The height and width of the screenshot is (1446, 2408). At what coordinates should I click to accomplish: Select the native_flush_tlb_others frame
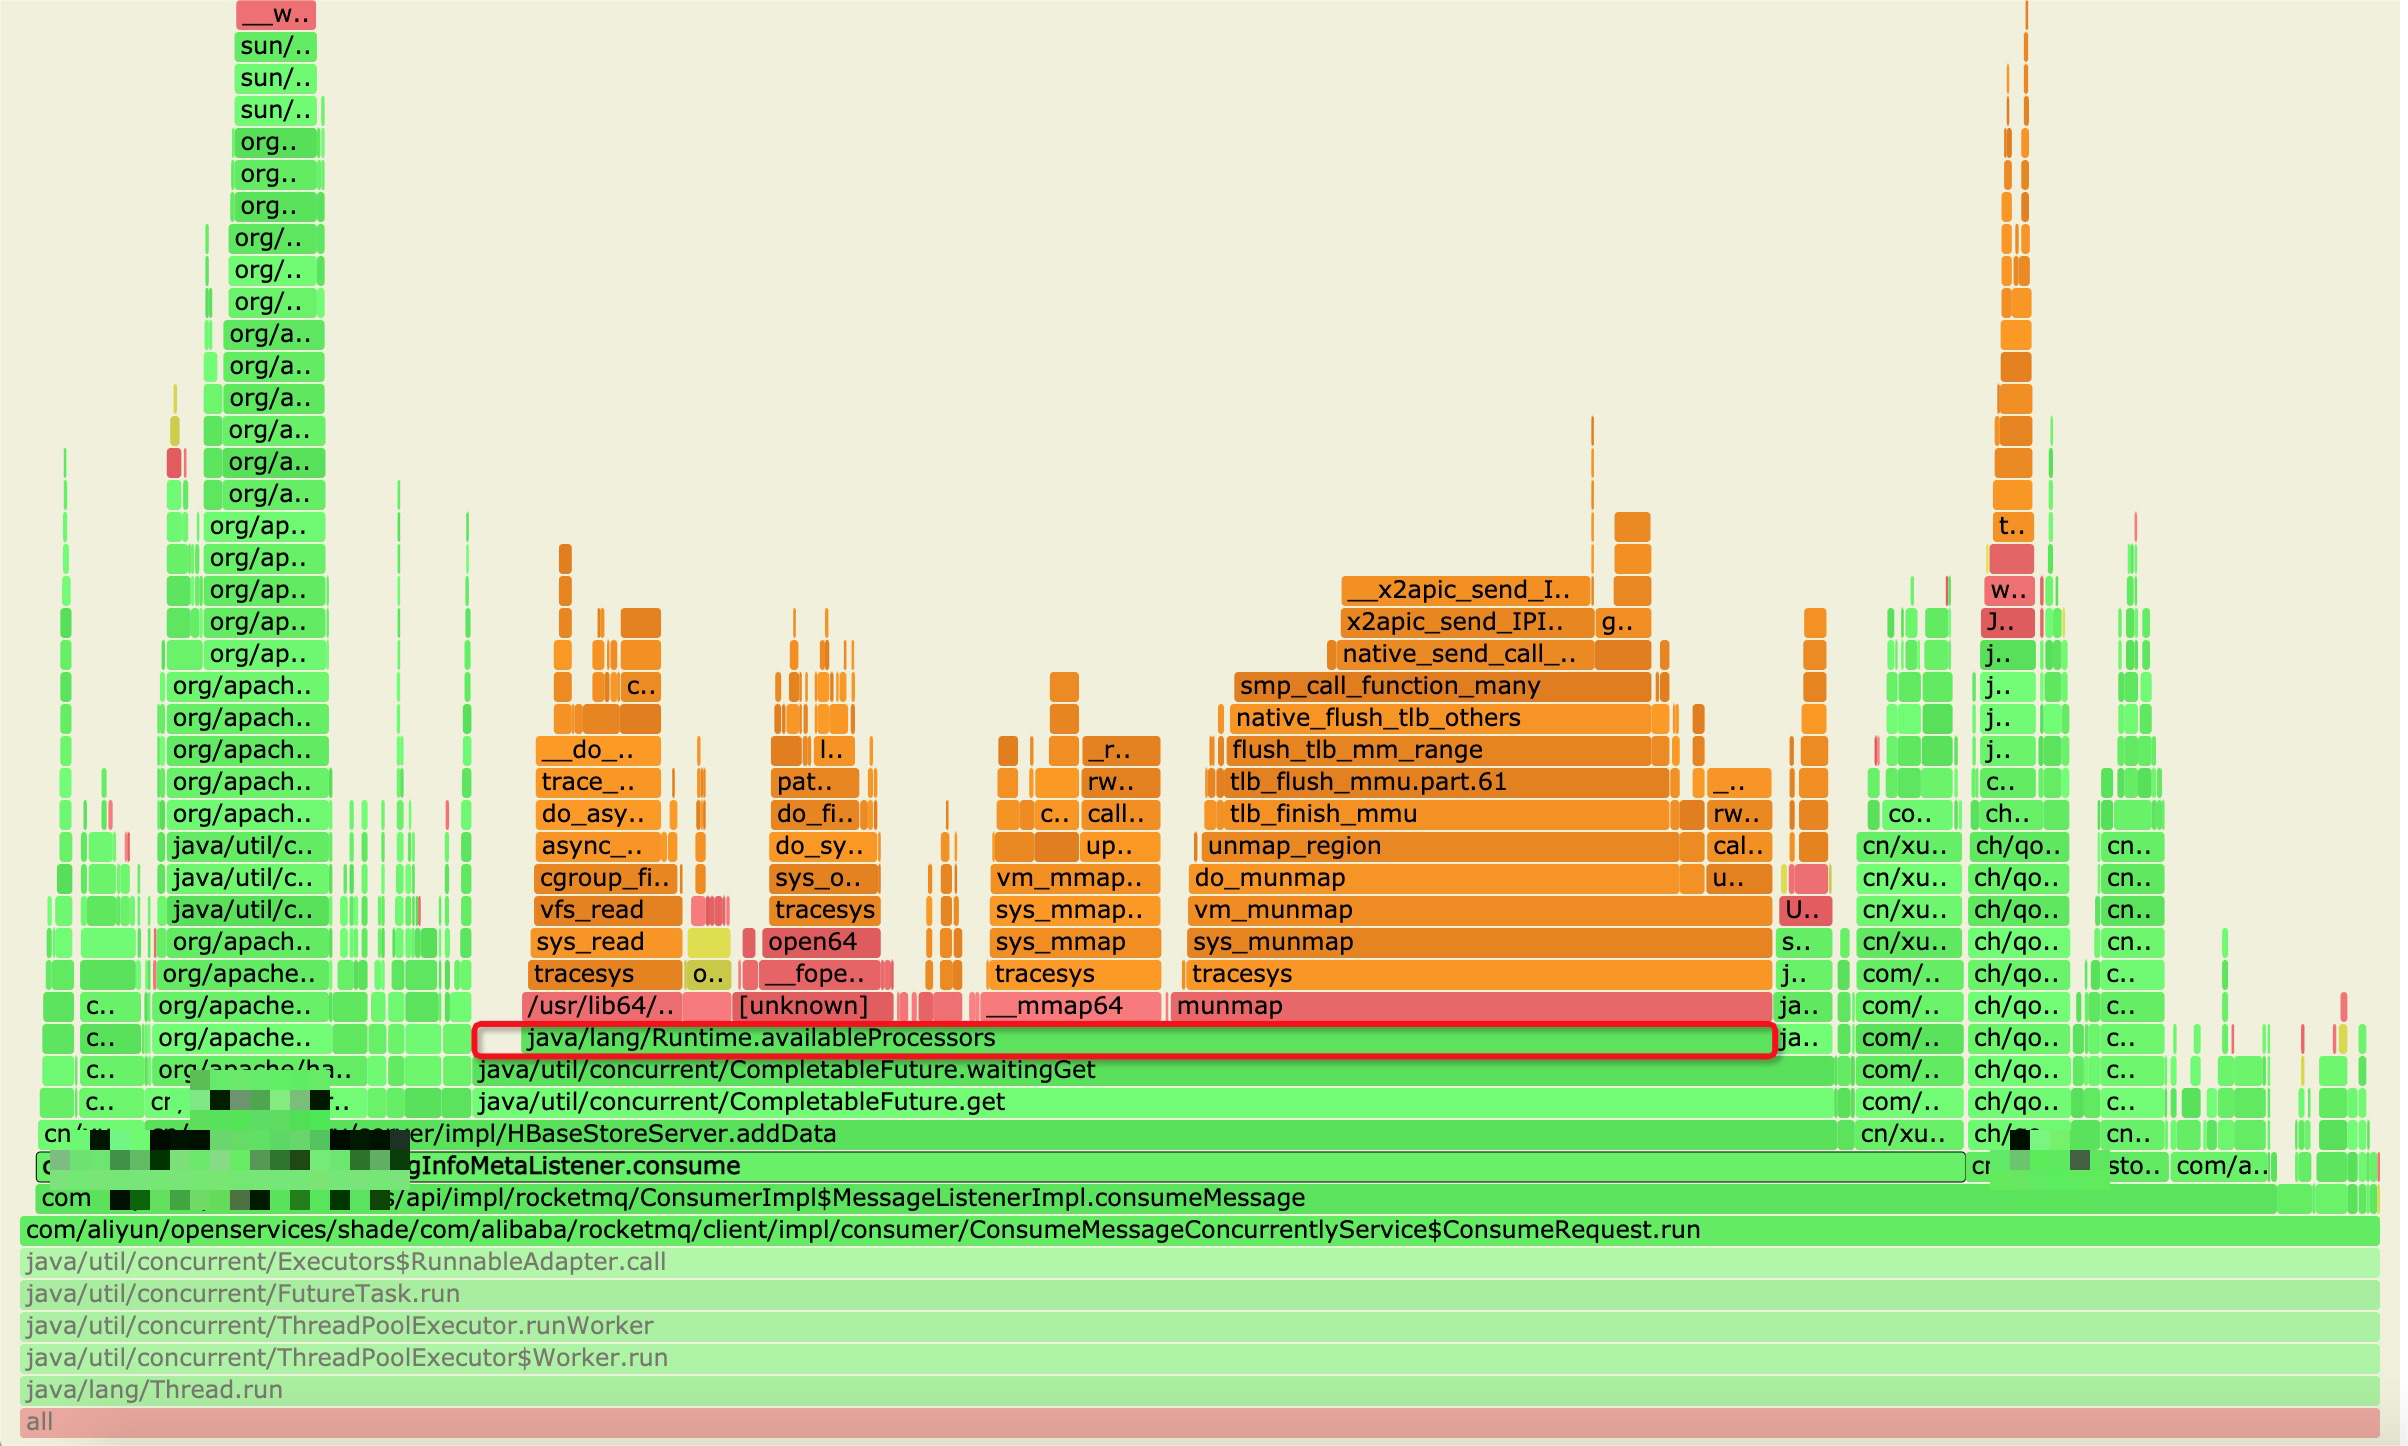point(1440,718)
